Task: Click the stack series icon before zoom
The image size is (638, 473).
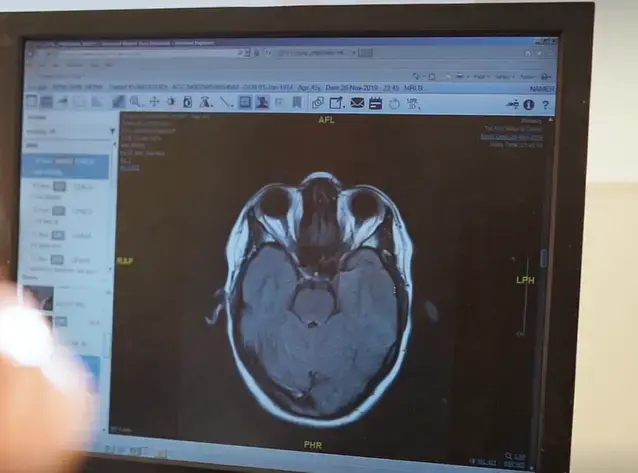Action: (118, 102)
